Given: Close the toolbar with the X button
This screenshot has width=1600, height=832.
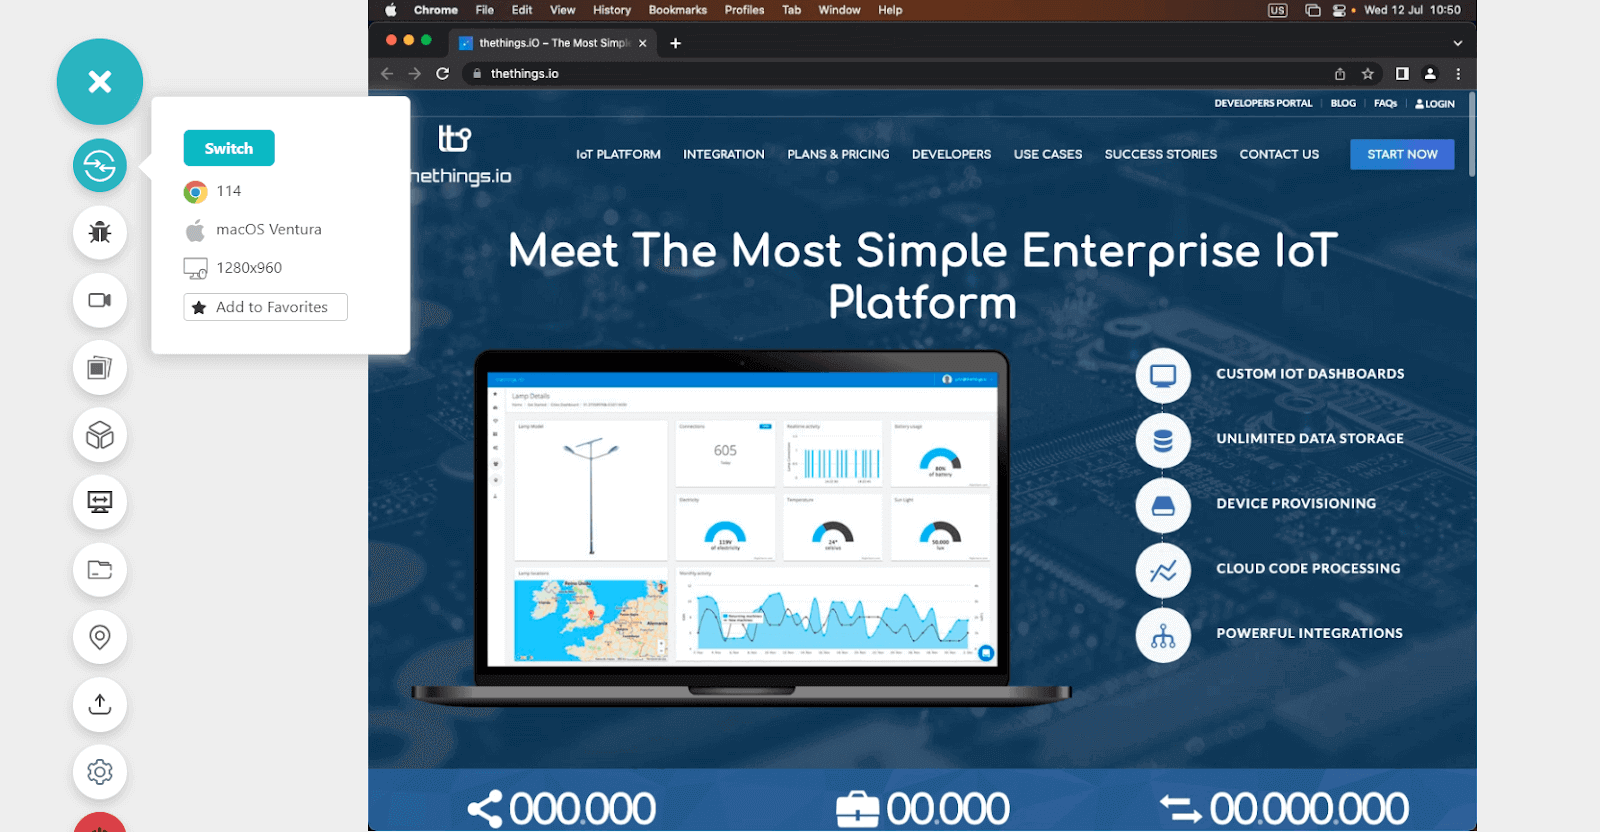Looking at the screenshot, I should pos(100,82).
